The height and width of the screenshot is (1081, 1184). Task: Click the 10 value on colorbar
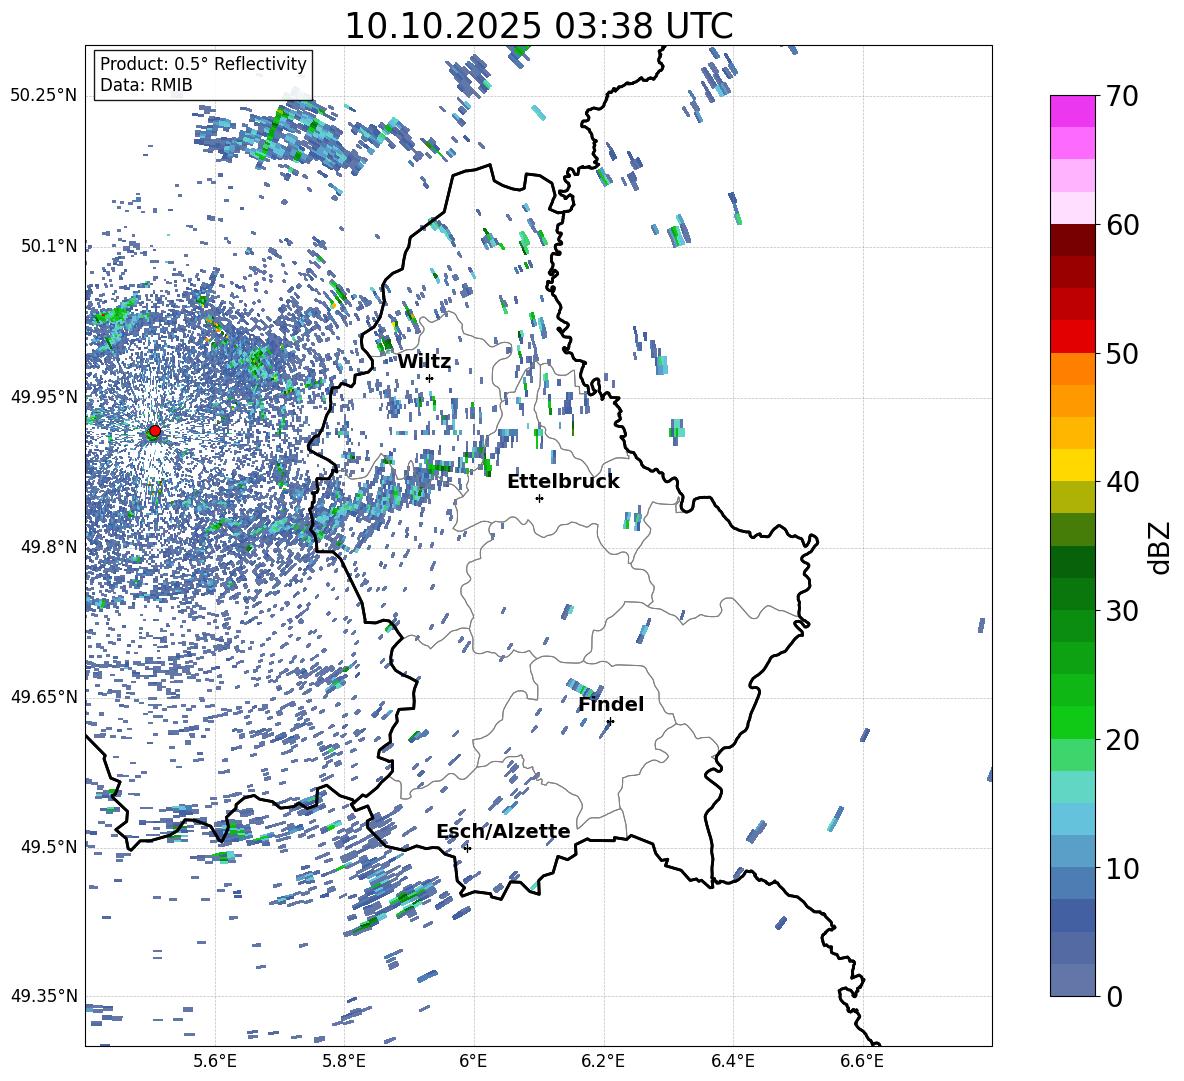point(1122,868)
